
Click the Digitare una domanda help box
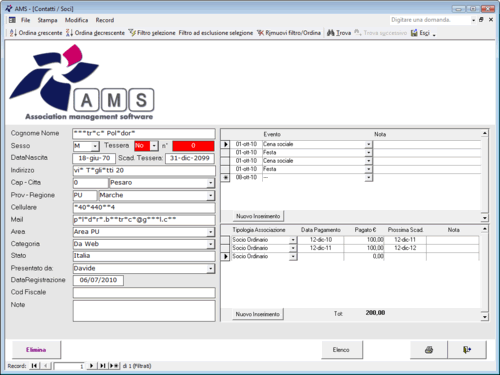pyautogui.click(x=430, y=20)
